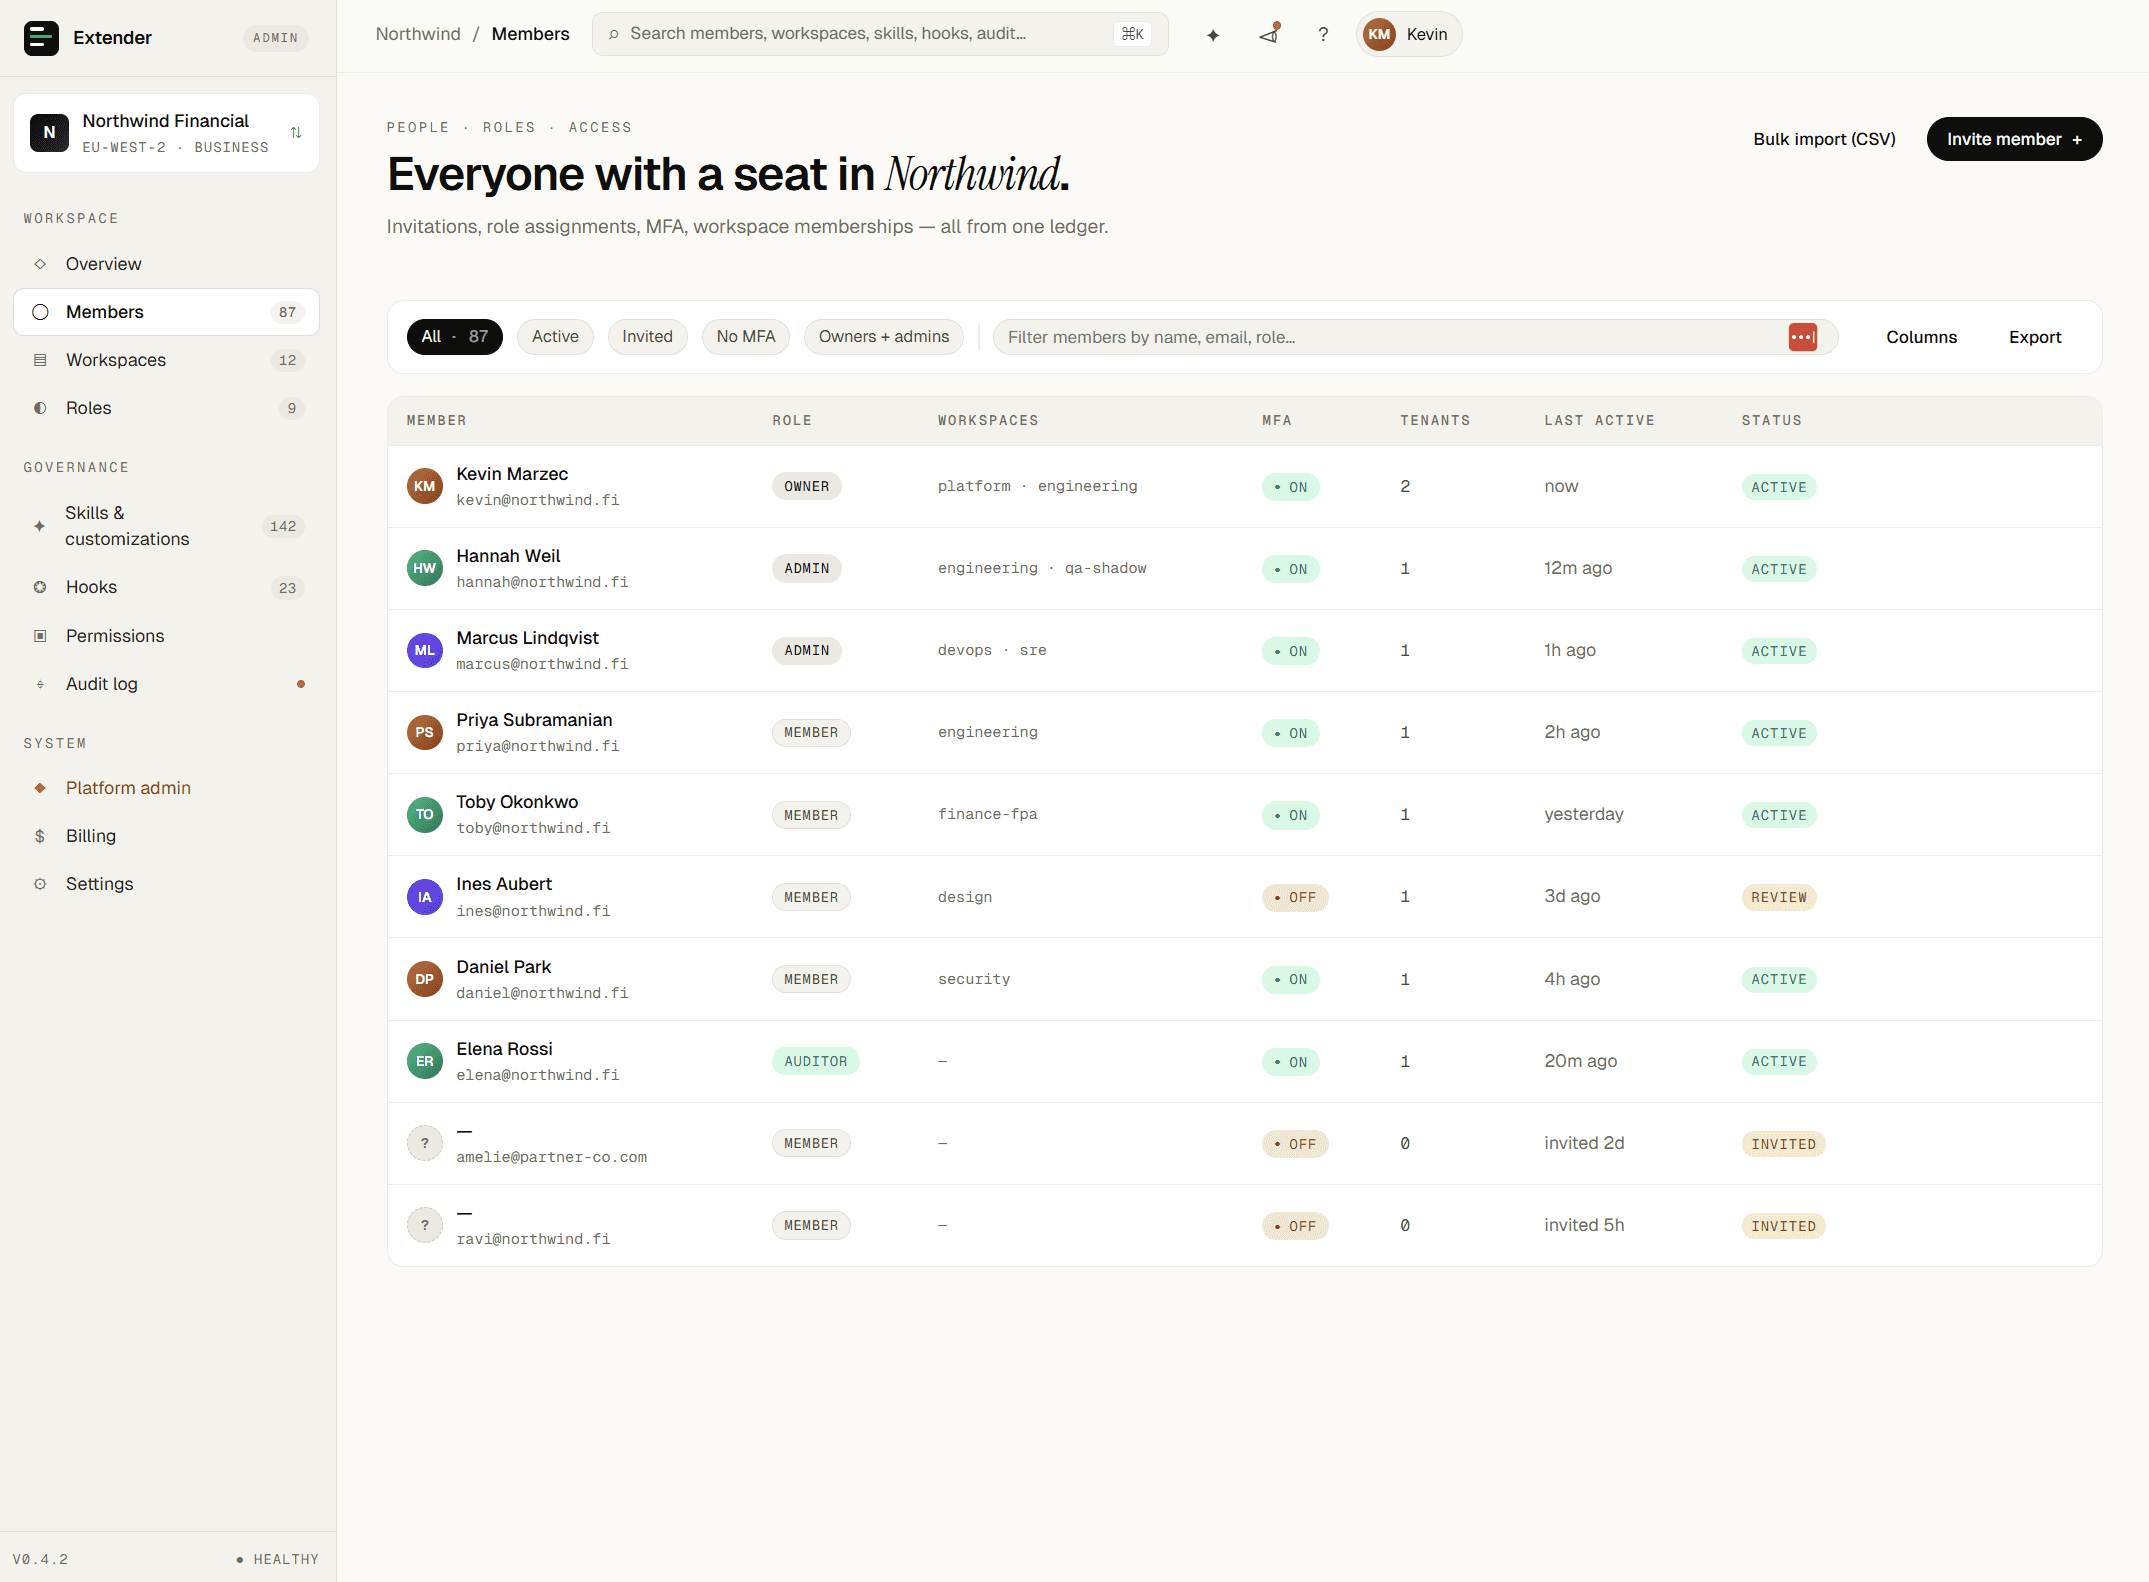Sort by MEMBER column header
The height and width of the screenshot is (1582, 2149).
[x=436, y=421]
